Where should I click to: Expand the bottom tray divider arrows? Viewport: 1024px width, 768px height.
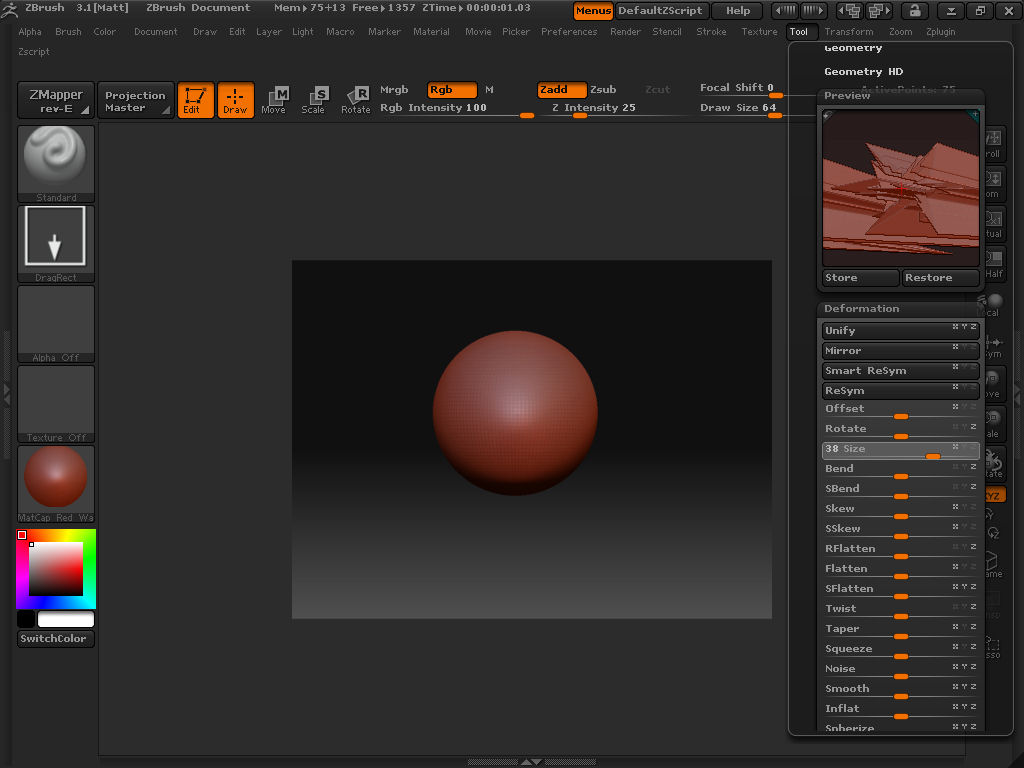pos(531,761)
